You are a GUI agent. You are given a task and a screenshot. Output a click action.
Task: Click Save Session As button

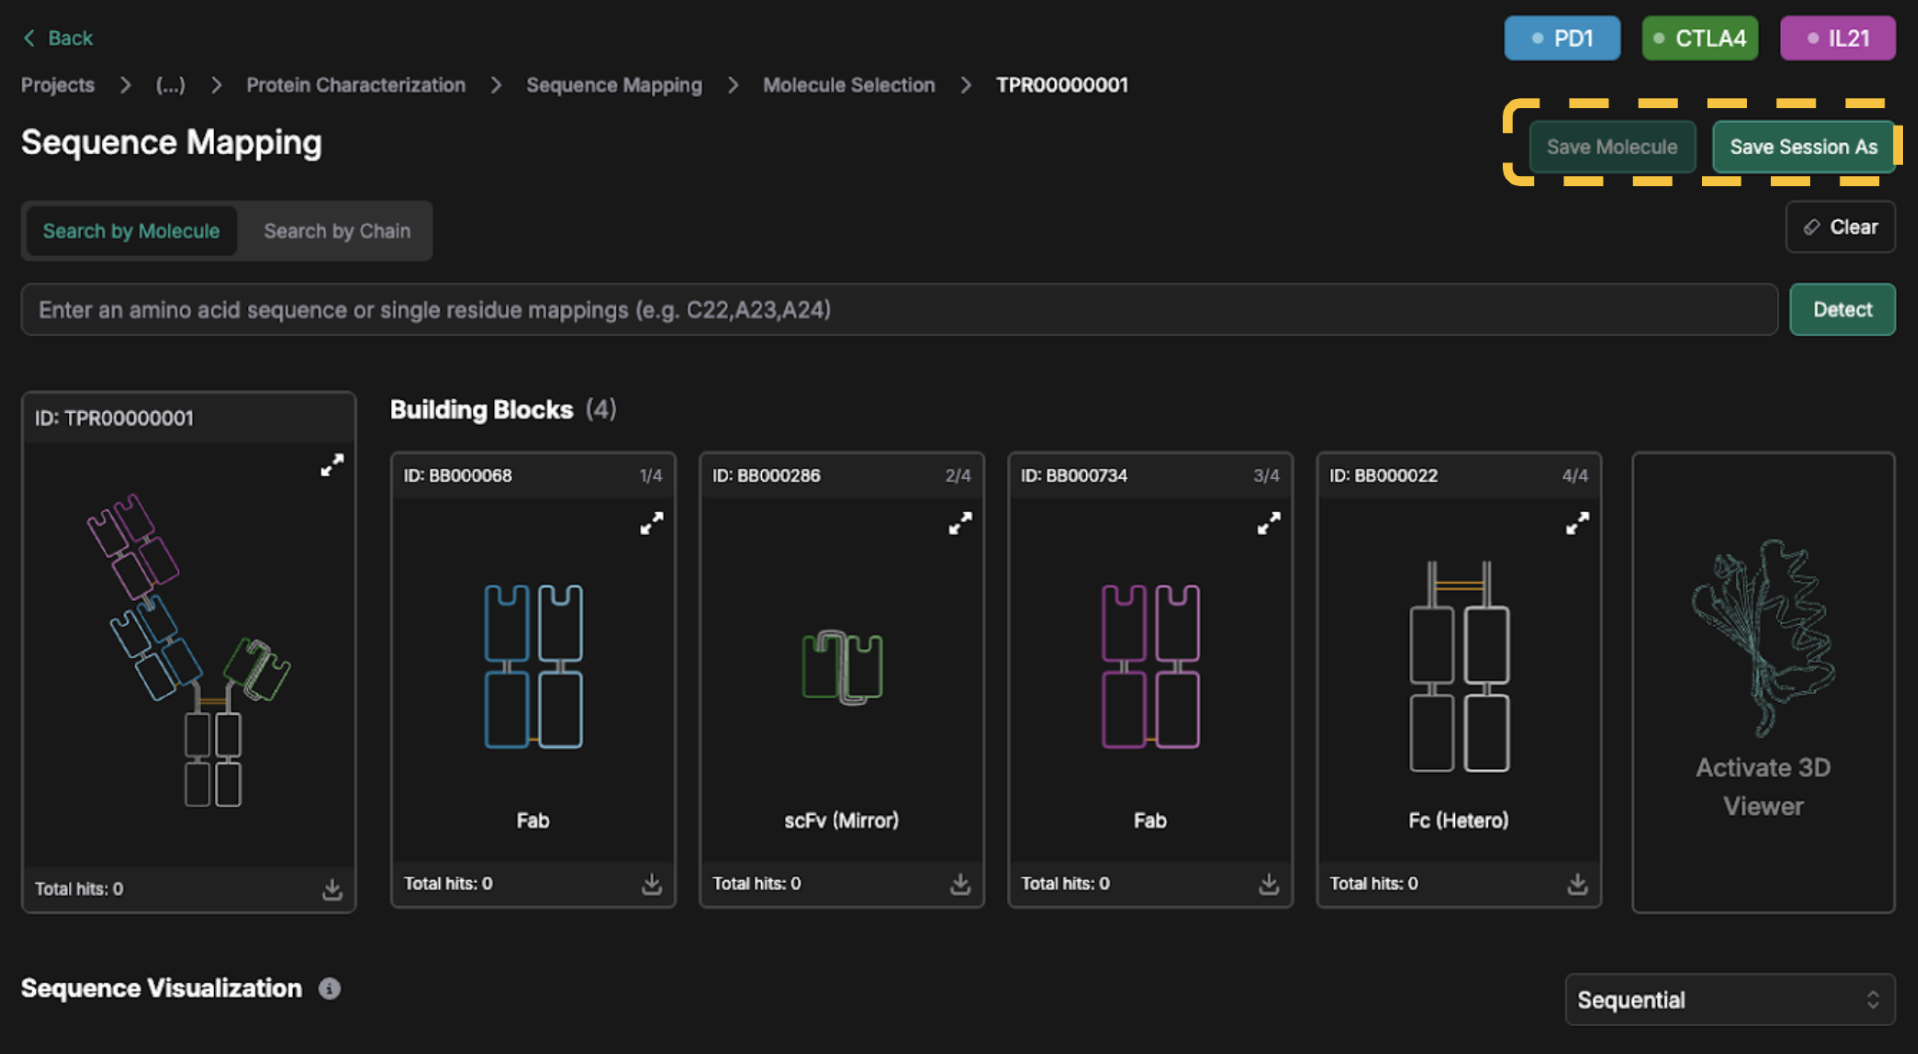(x=1803, y=147)
